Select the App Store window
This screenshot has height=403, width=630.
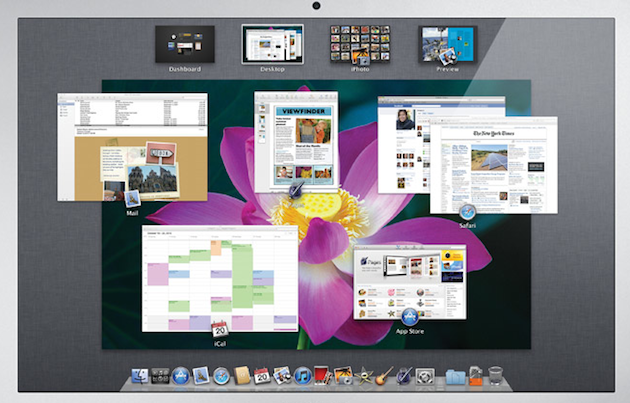(x=410, y=282)
